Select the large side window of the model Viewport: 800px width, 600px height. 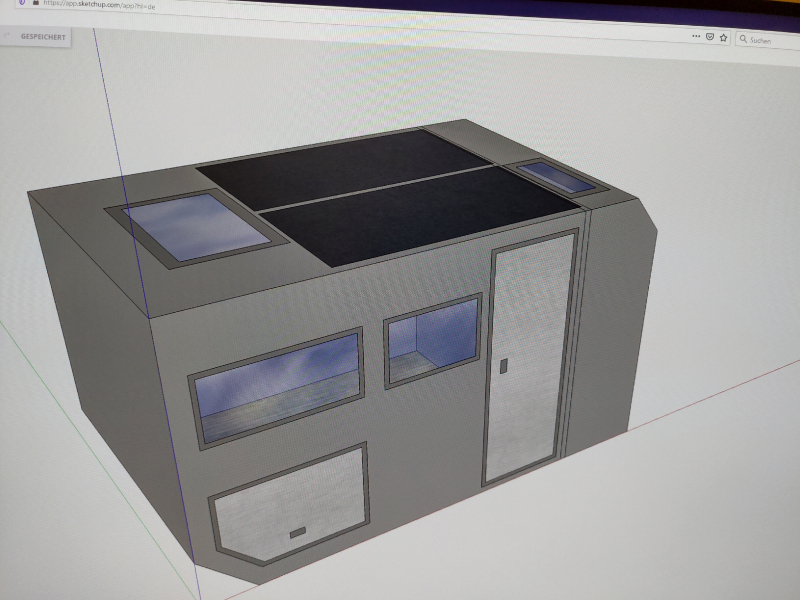[x=279, y=389]
